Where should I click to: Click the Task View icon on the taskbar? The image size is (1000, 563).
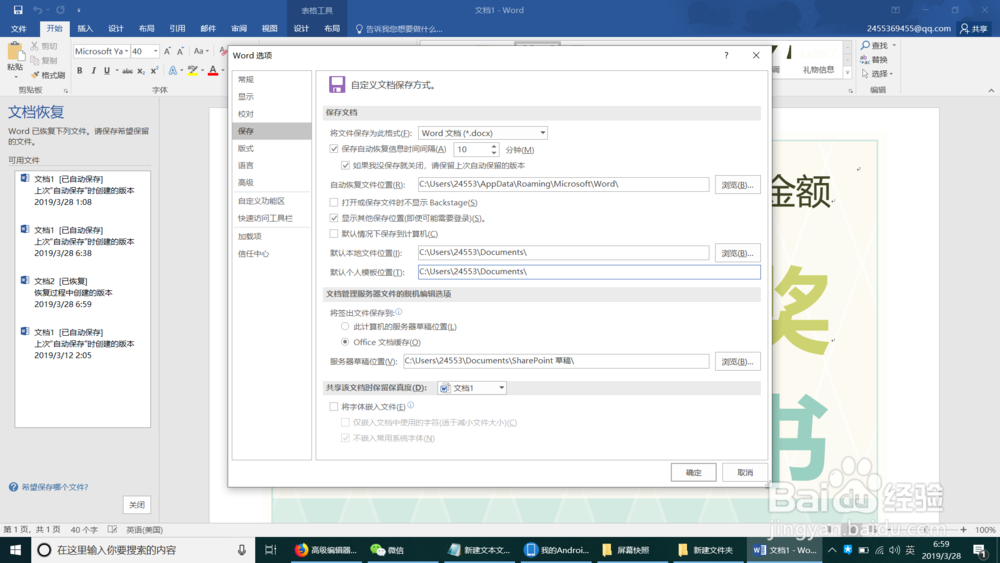[x=270, y=550]
